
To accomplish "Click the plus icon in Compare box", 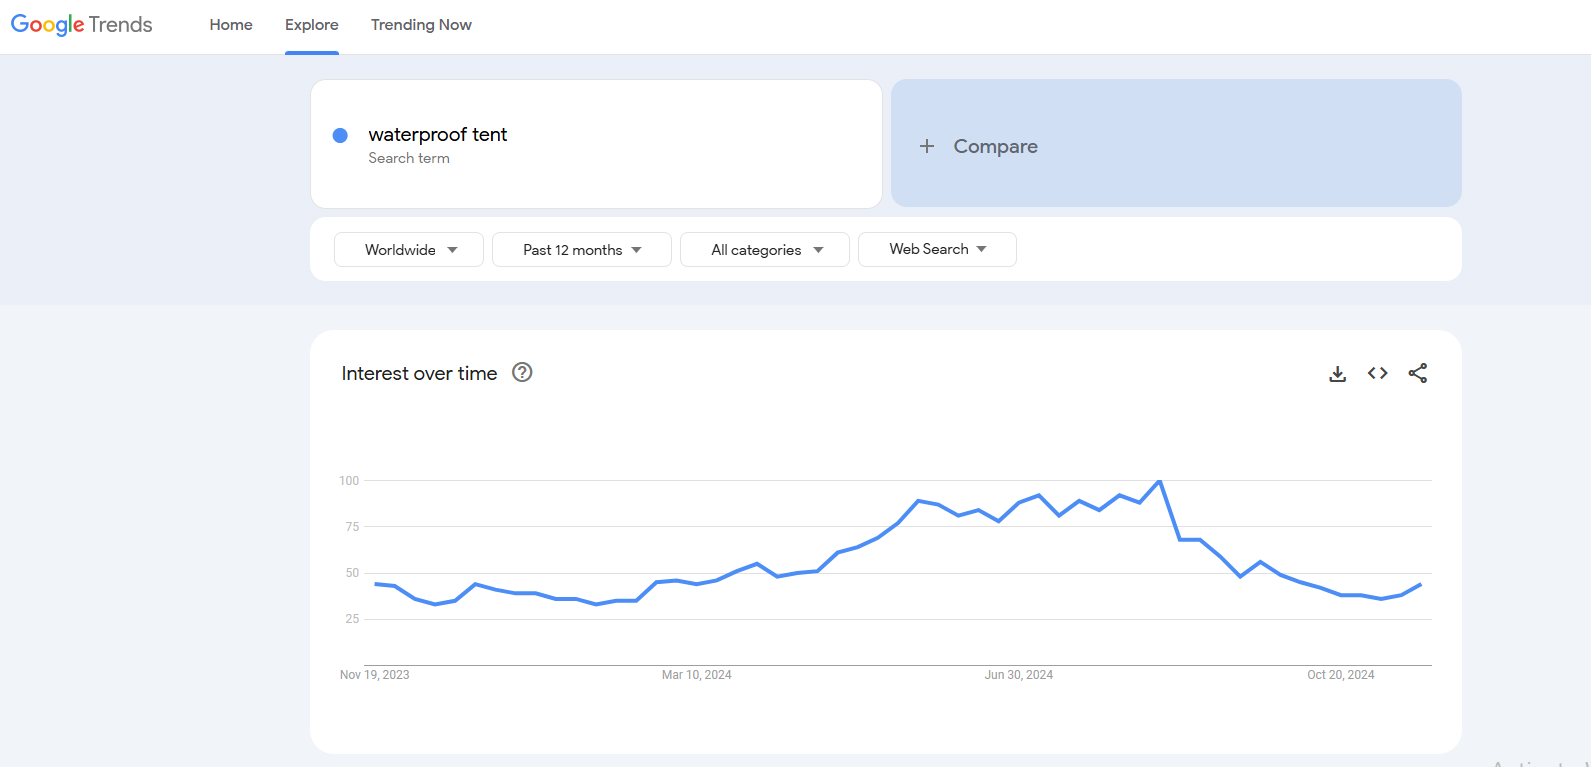I will coord(927,146).
